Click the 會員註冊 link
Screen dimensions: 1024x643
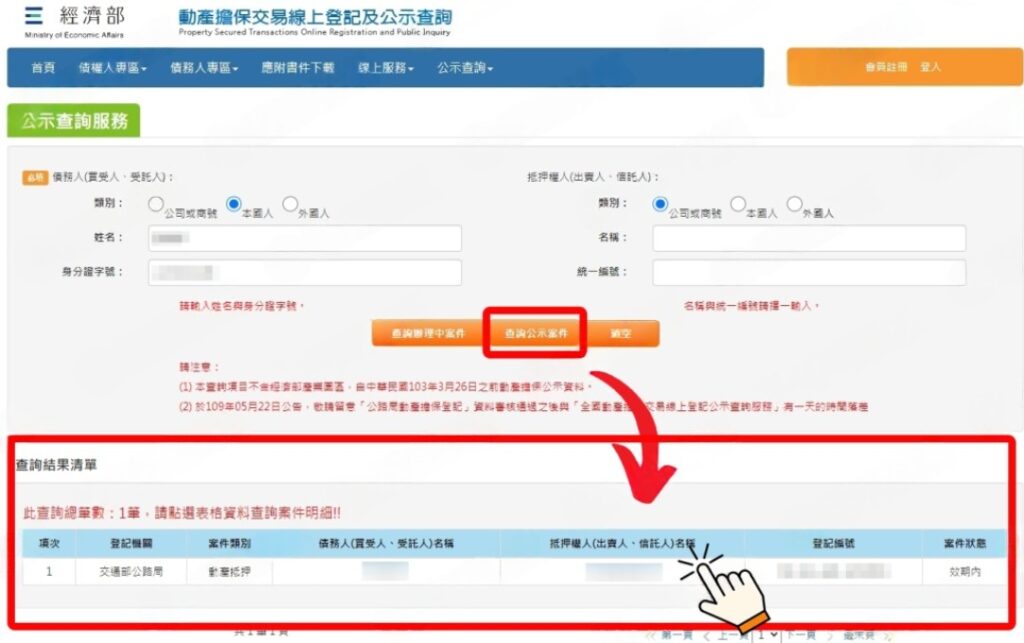tap(886, 67)
